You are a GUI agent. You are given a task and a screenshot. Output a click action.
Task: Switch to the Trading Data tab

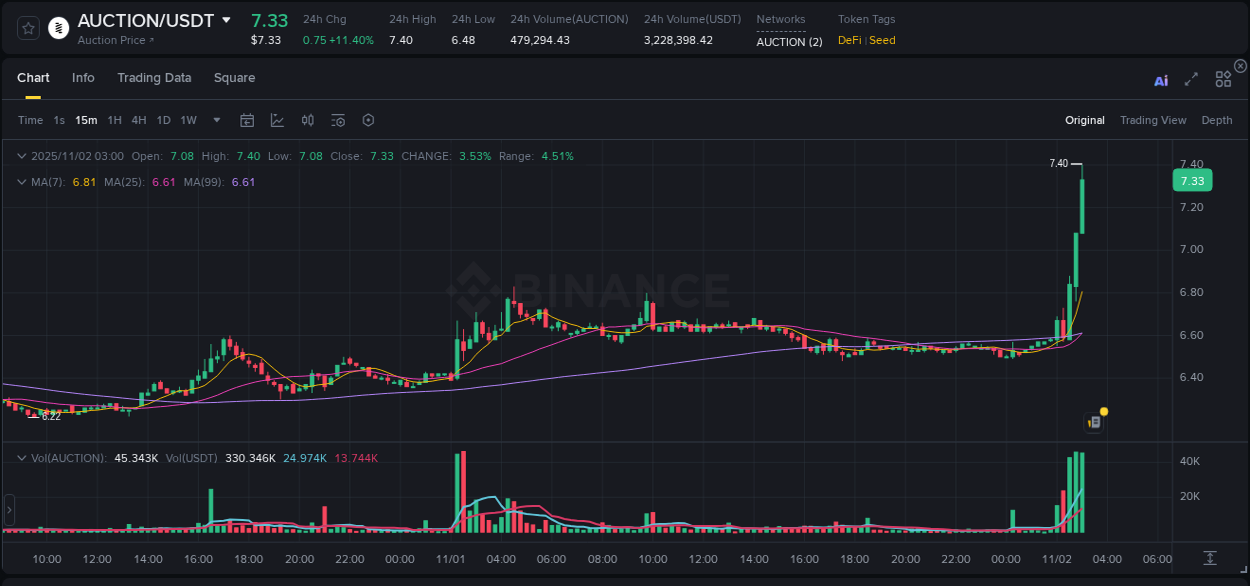point(154,78)
